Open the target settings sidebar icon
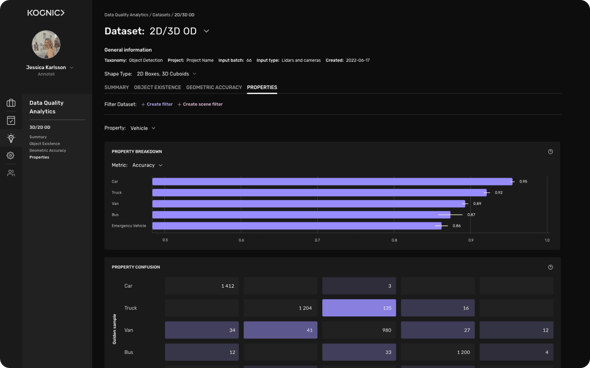590x368 pixels. click(11, 155)
